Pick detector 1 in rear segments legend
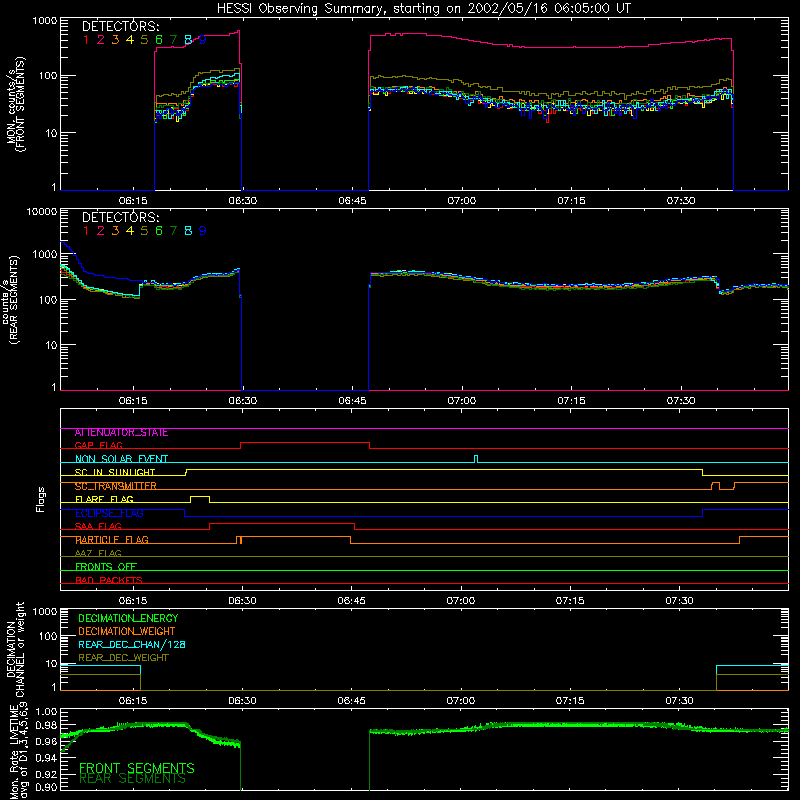Screen dimensions: 800x800 tap(86, 231)
